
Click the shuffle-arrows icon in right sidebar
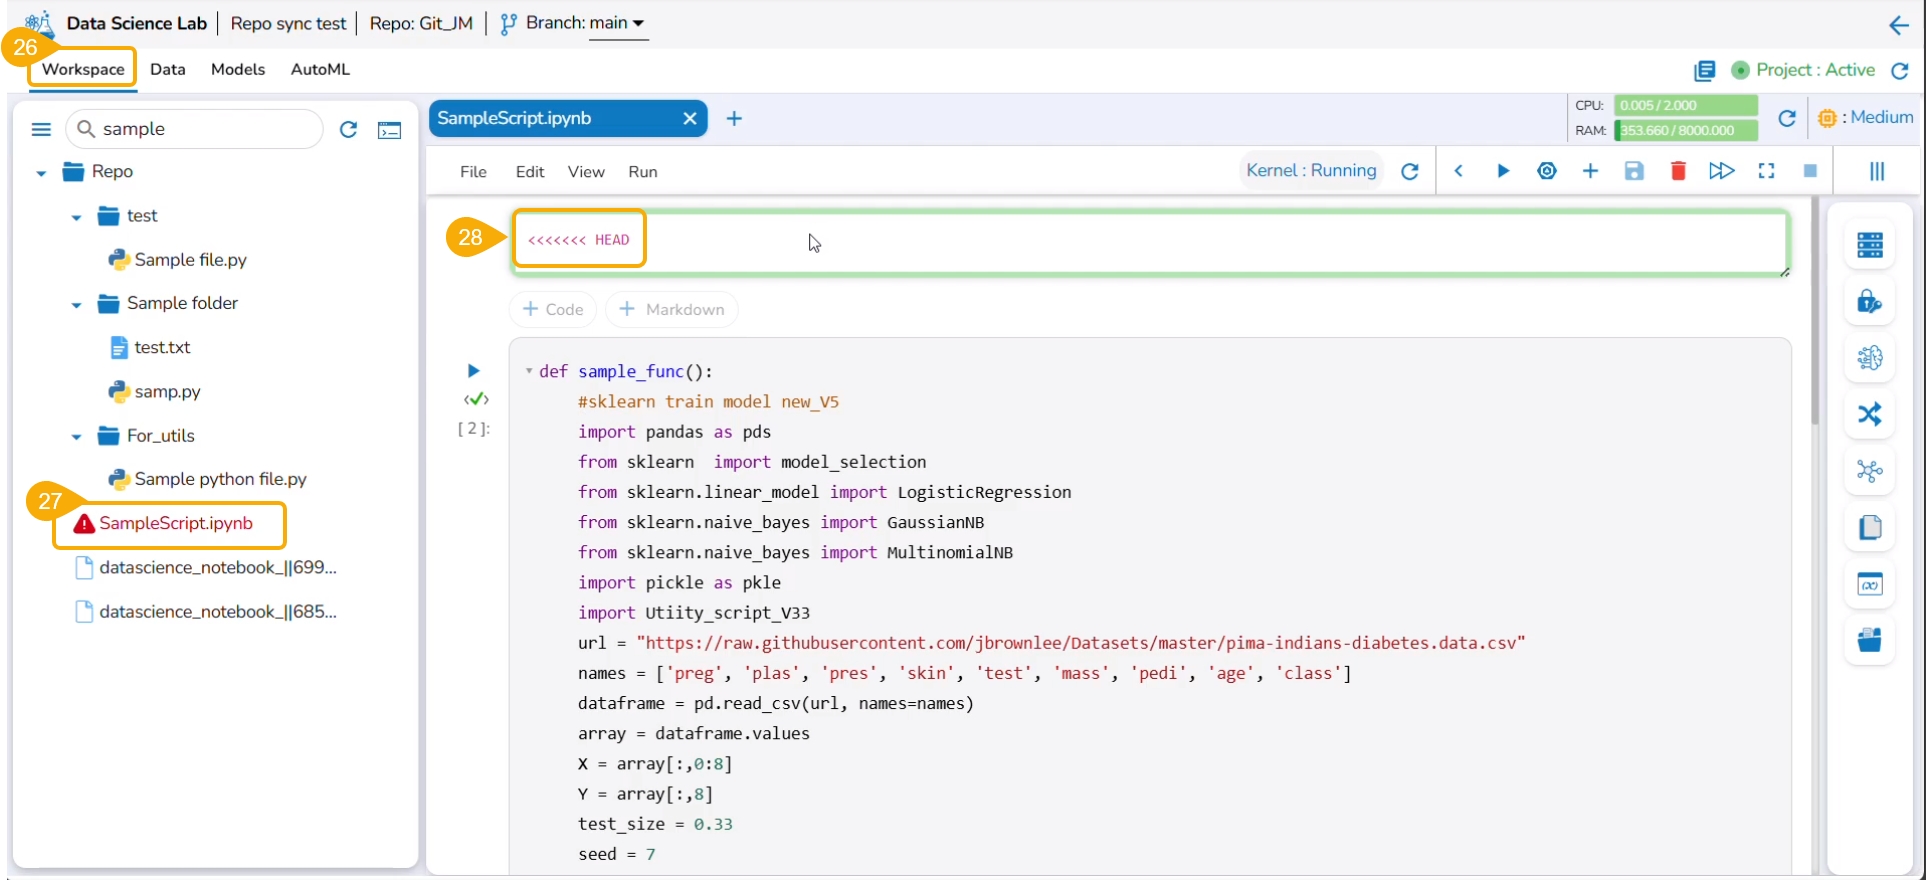(x=1869, y=414)
